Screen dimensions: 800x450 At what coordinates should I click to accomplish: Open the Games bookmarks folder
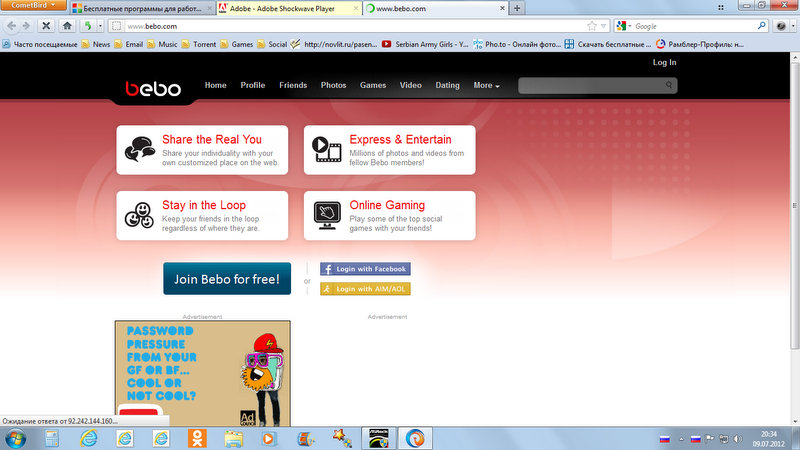coord(237,44)
